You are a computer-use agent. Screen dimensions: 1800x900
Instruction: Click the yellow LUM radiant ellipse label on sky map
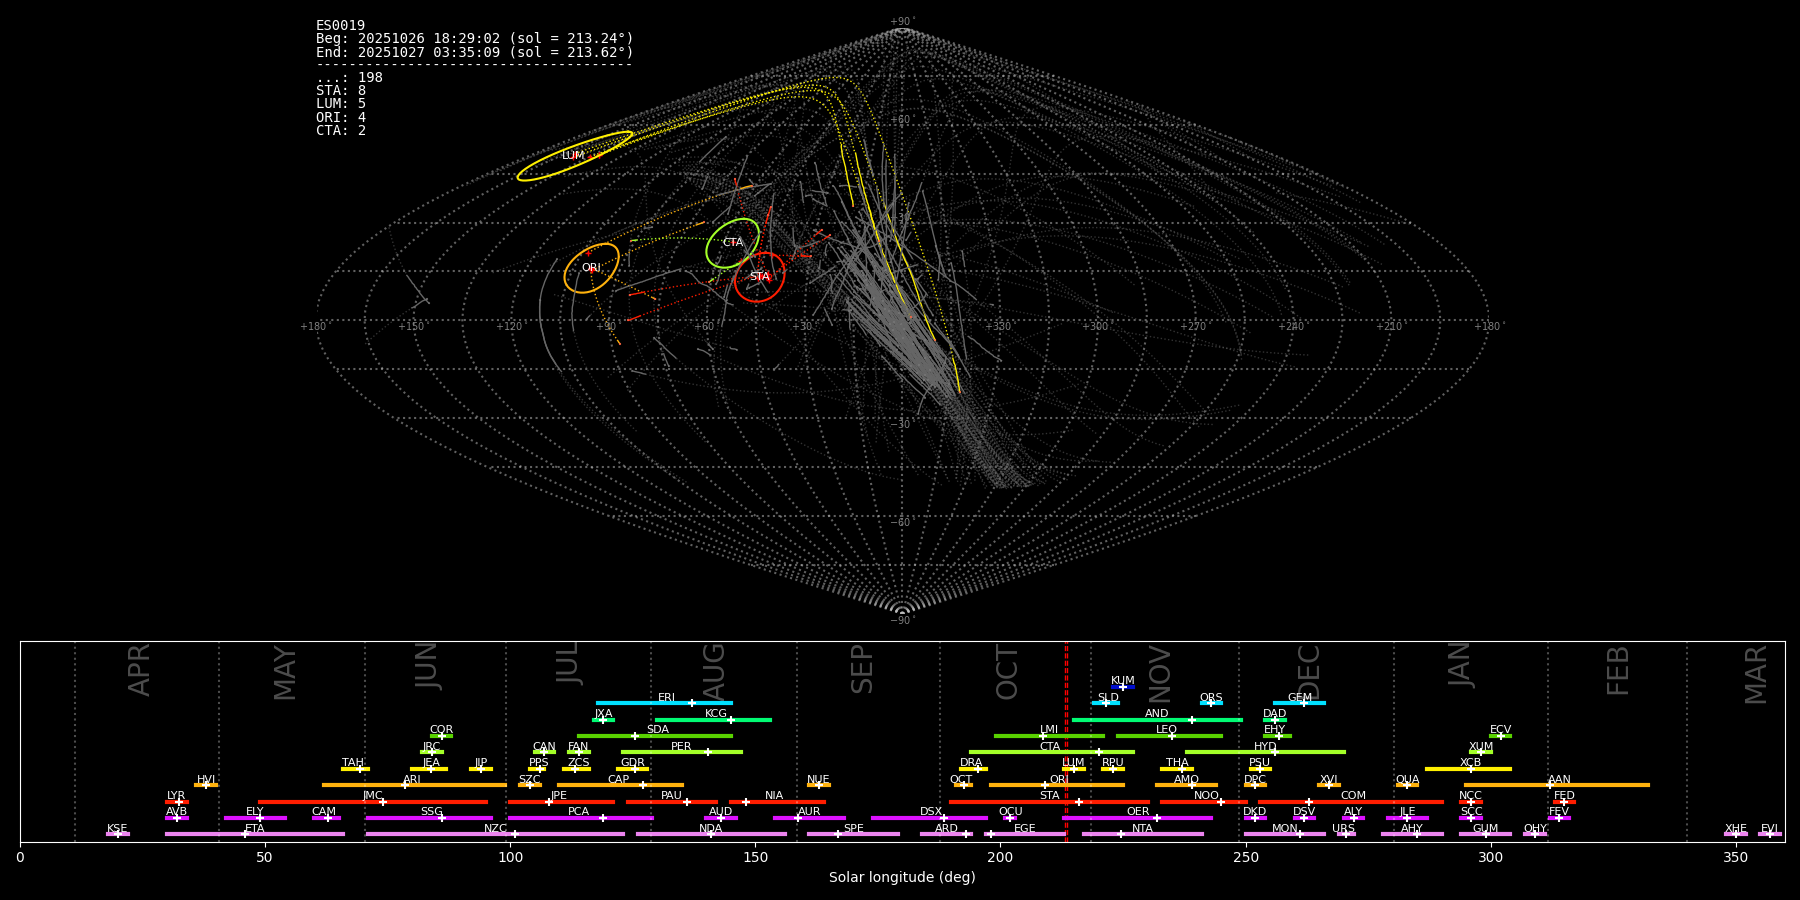pos(573,156)
